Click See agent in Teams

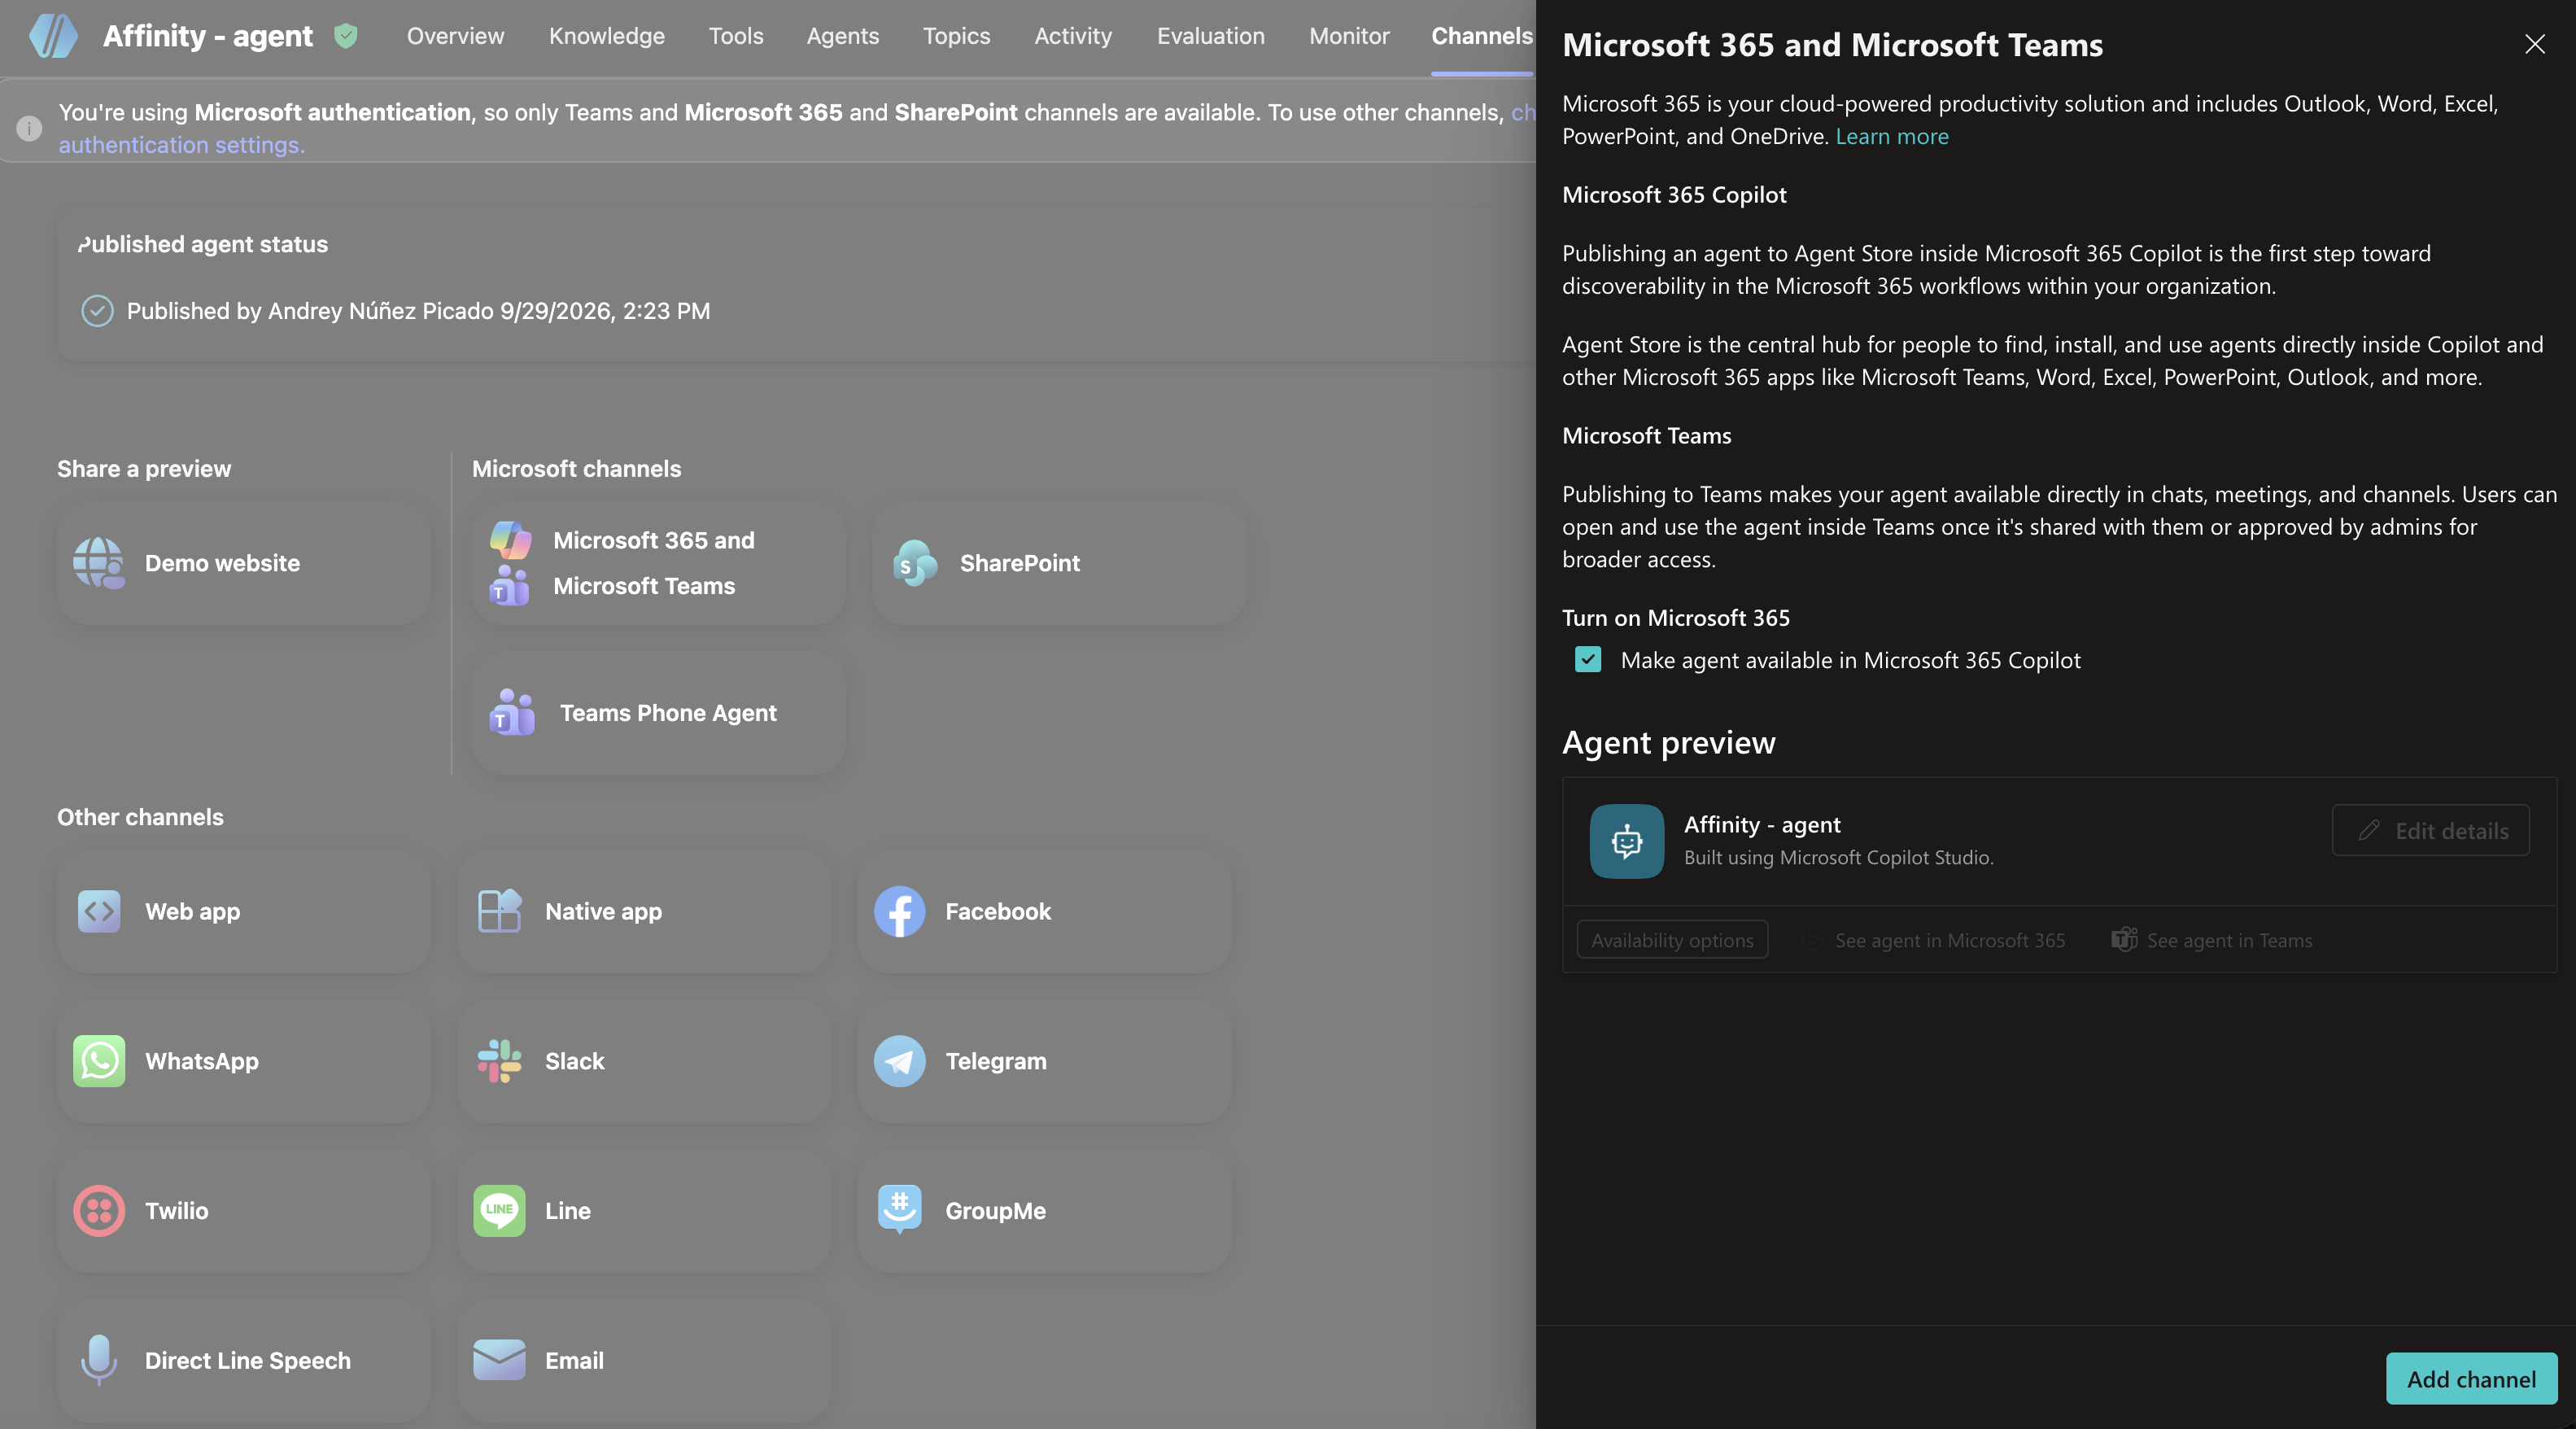point(2211,940)
